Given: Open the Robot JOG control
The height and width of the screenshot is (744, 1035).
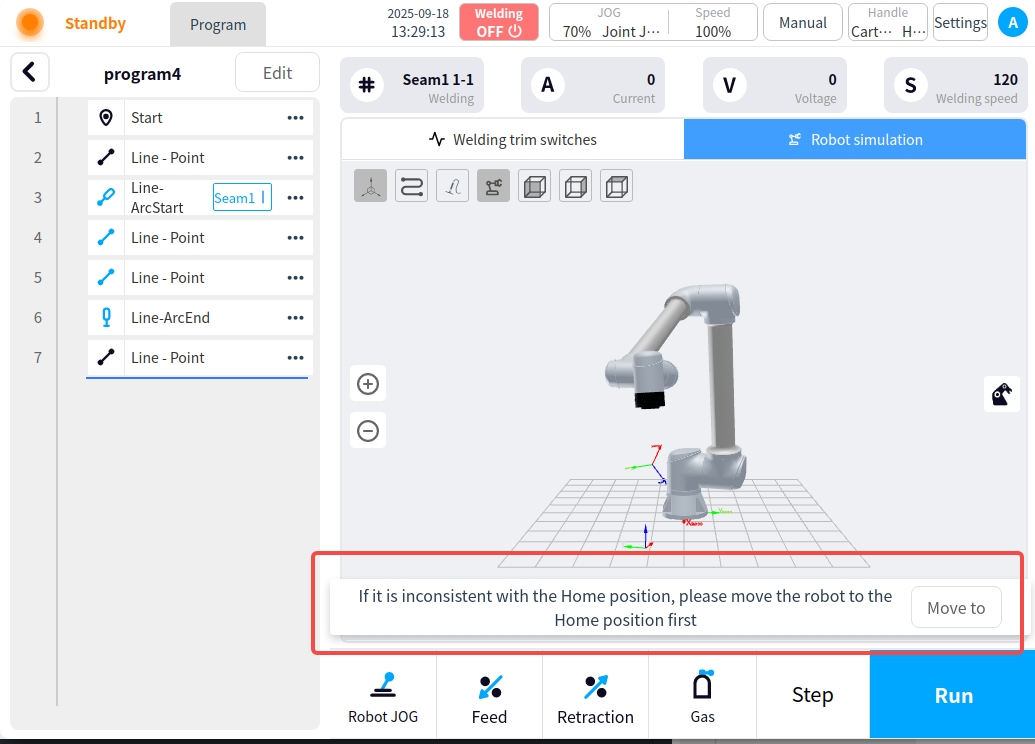Looking at the screenshot, I should [383, 695].
